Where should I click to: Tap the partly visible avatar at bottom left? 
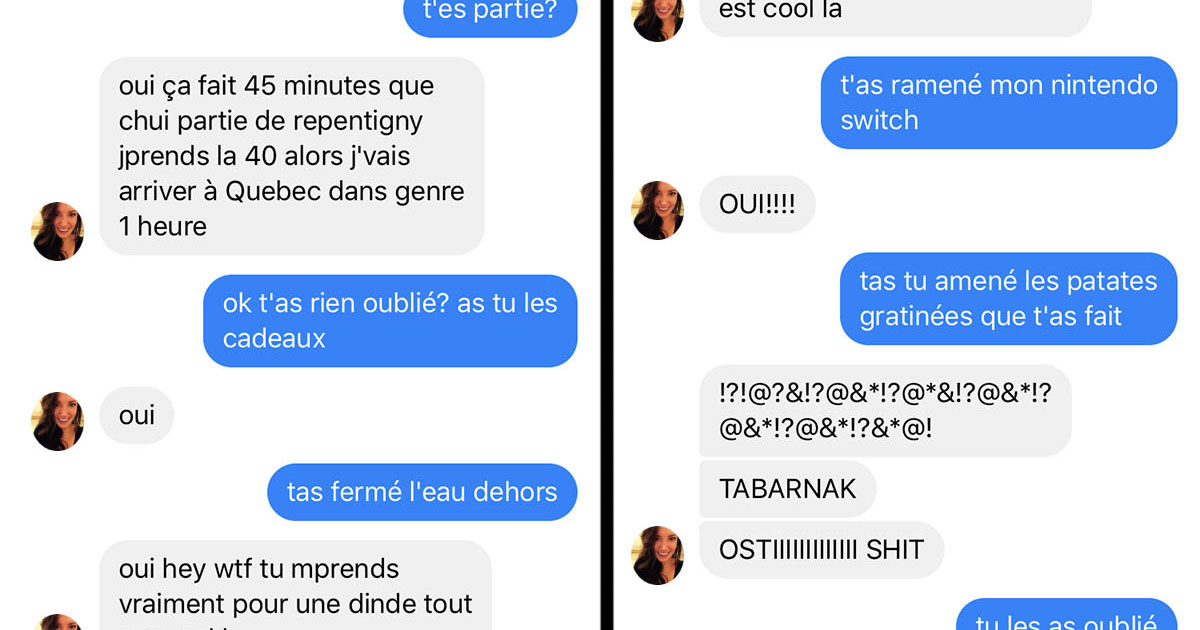tap(58, 622)
